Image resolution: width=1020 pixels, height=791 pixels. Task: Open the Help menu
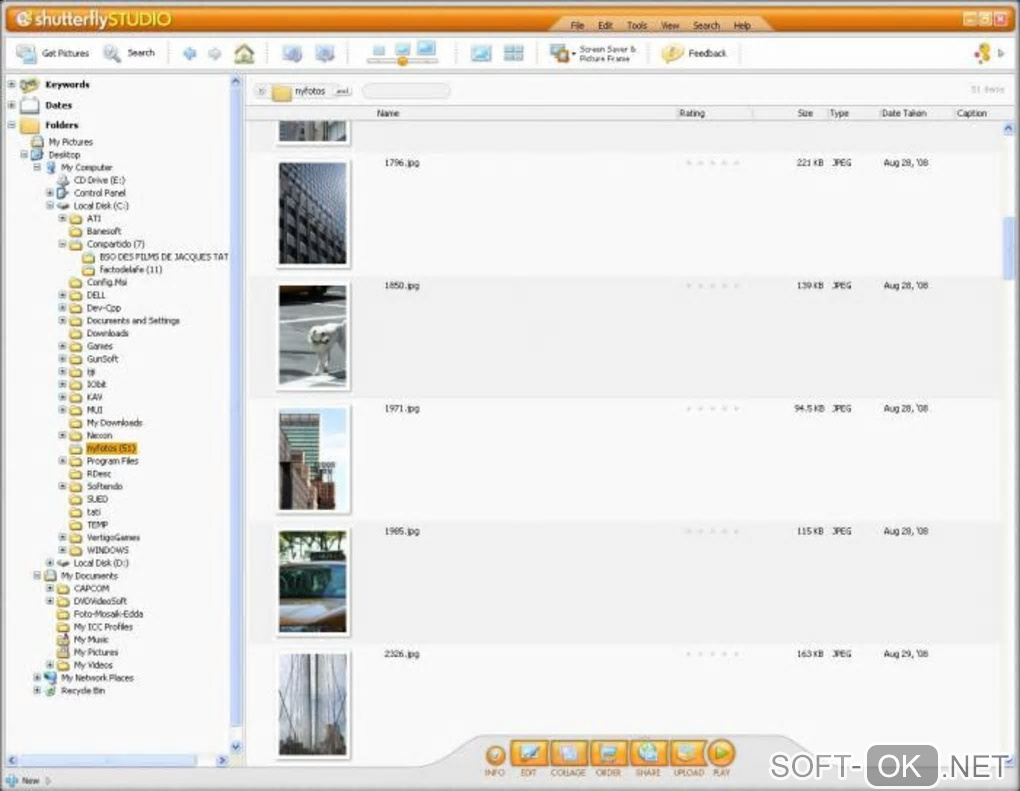click(x=742, y=25)
